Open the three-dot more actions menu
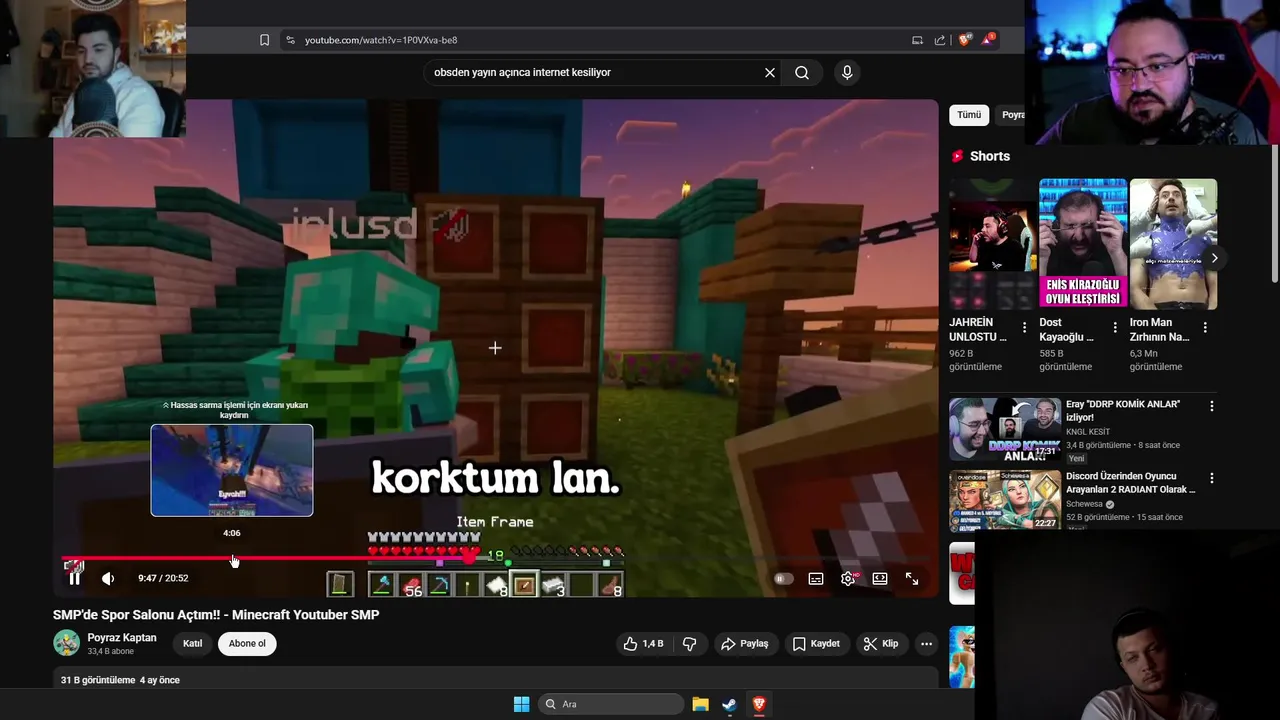Image resolution: width=1280 pixels, height=720 pixels. click(x=927, y=644)
